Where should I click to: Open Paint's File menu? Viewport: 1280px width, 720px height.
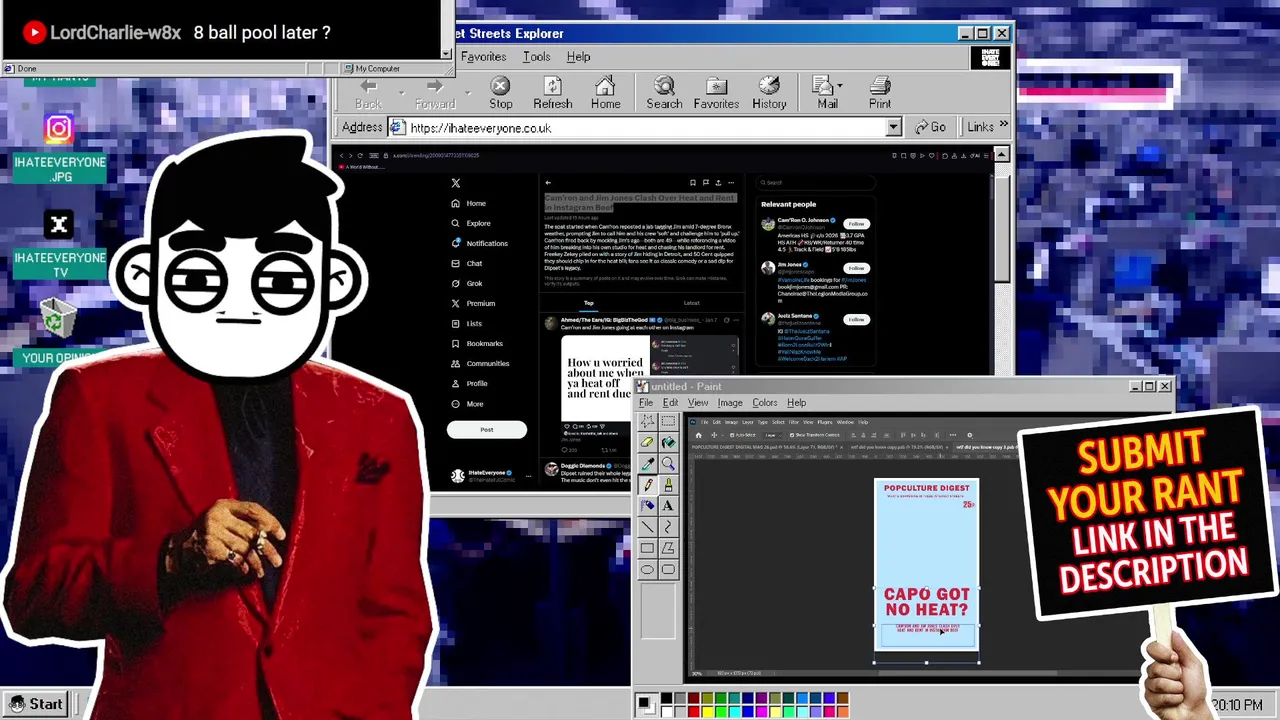646,403
